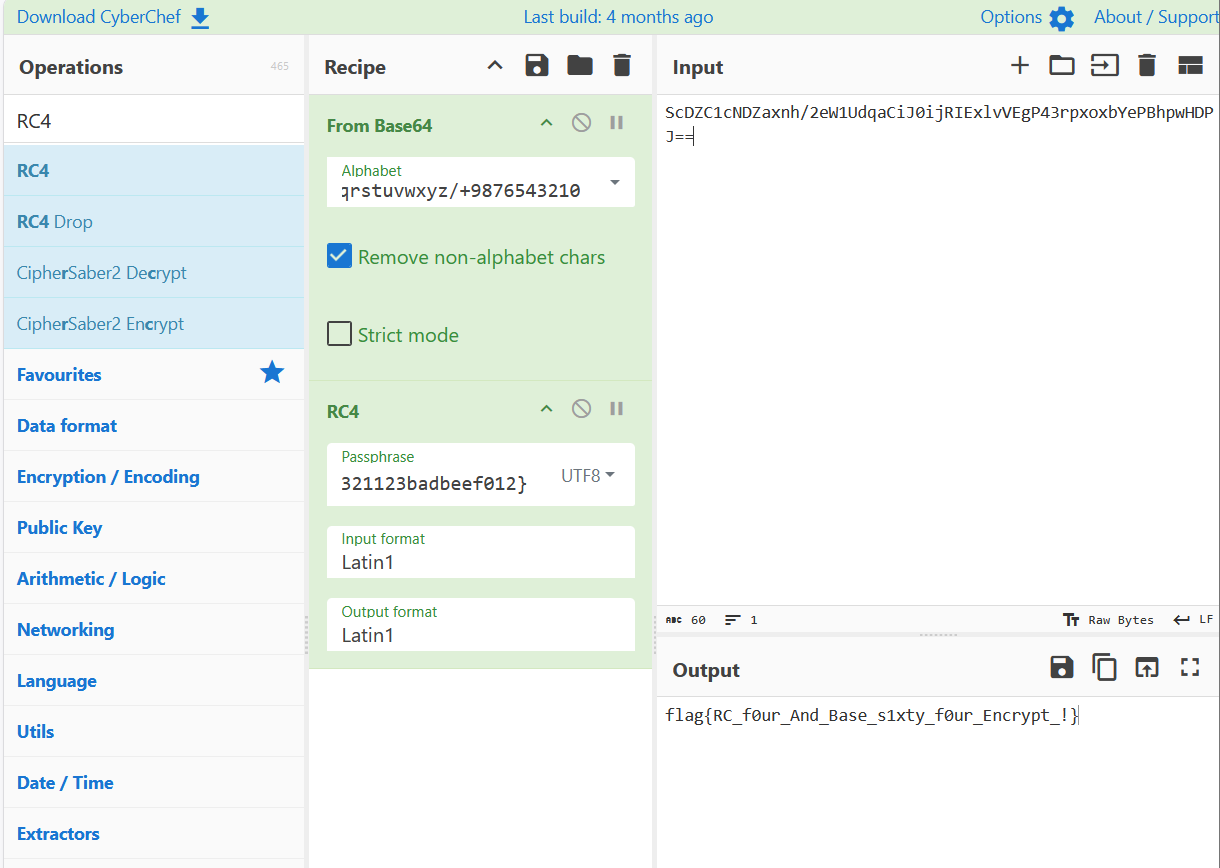
Task: Open RC4 Output format selector
Action: click(x=481, y=624)
